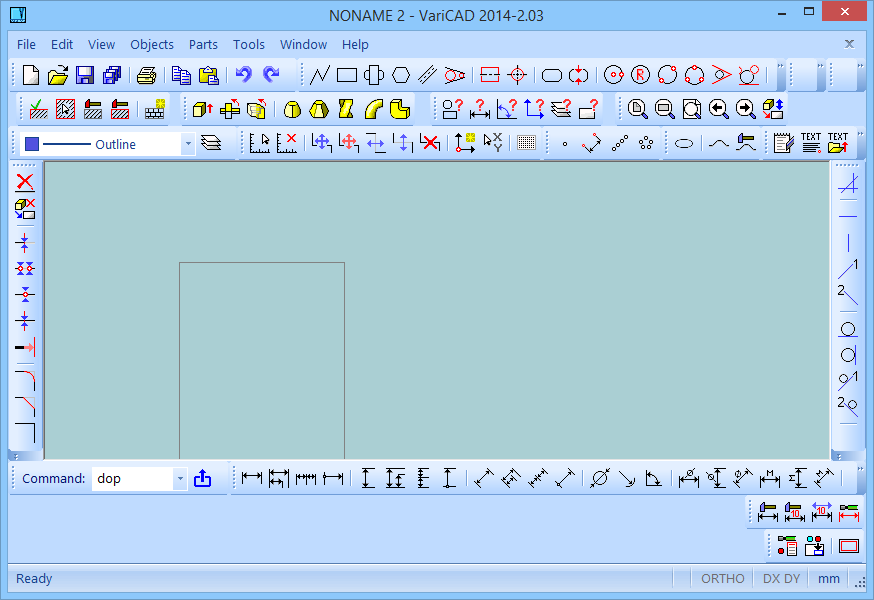Select the circle tool on right toolbar
The width and height of the screenshot is (874, 600).
pyautogui.click(x=848, y=329)
